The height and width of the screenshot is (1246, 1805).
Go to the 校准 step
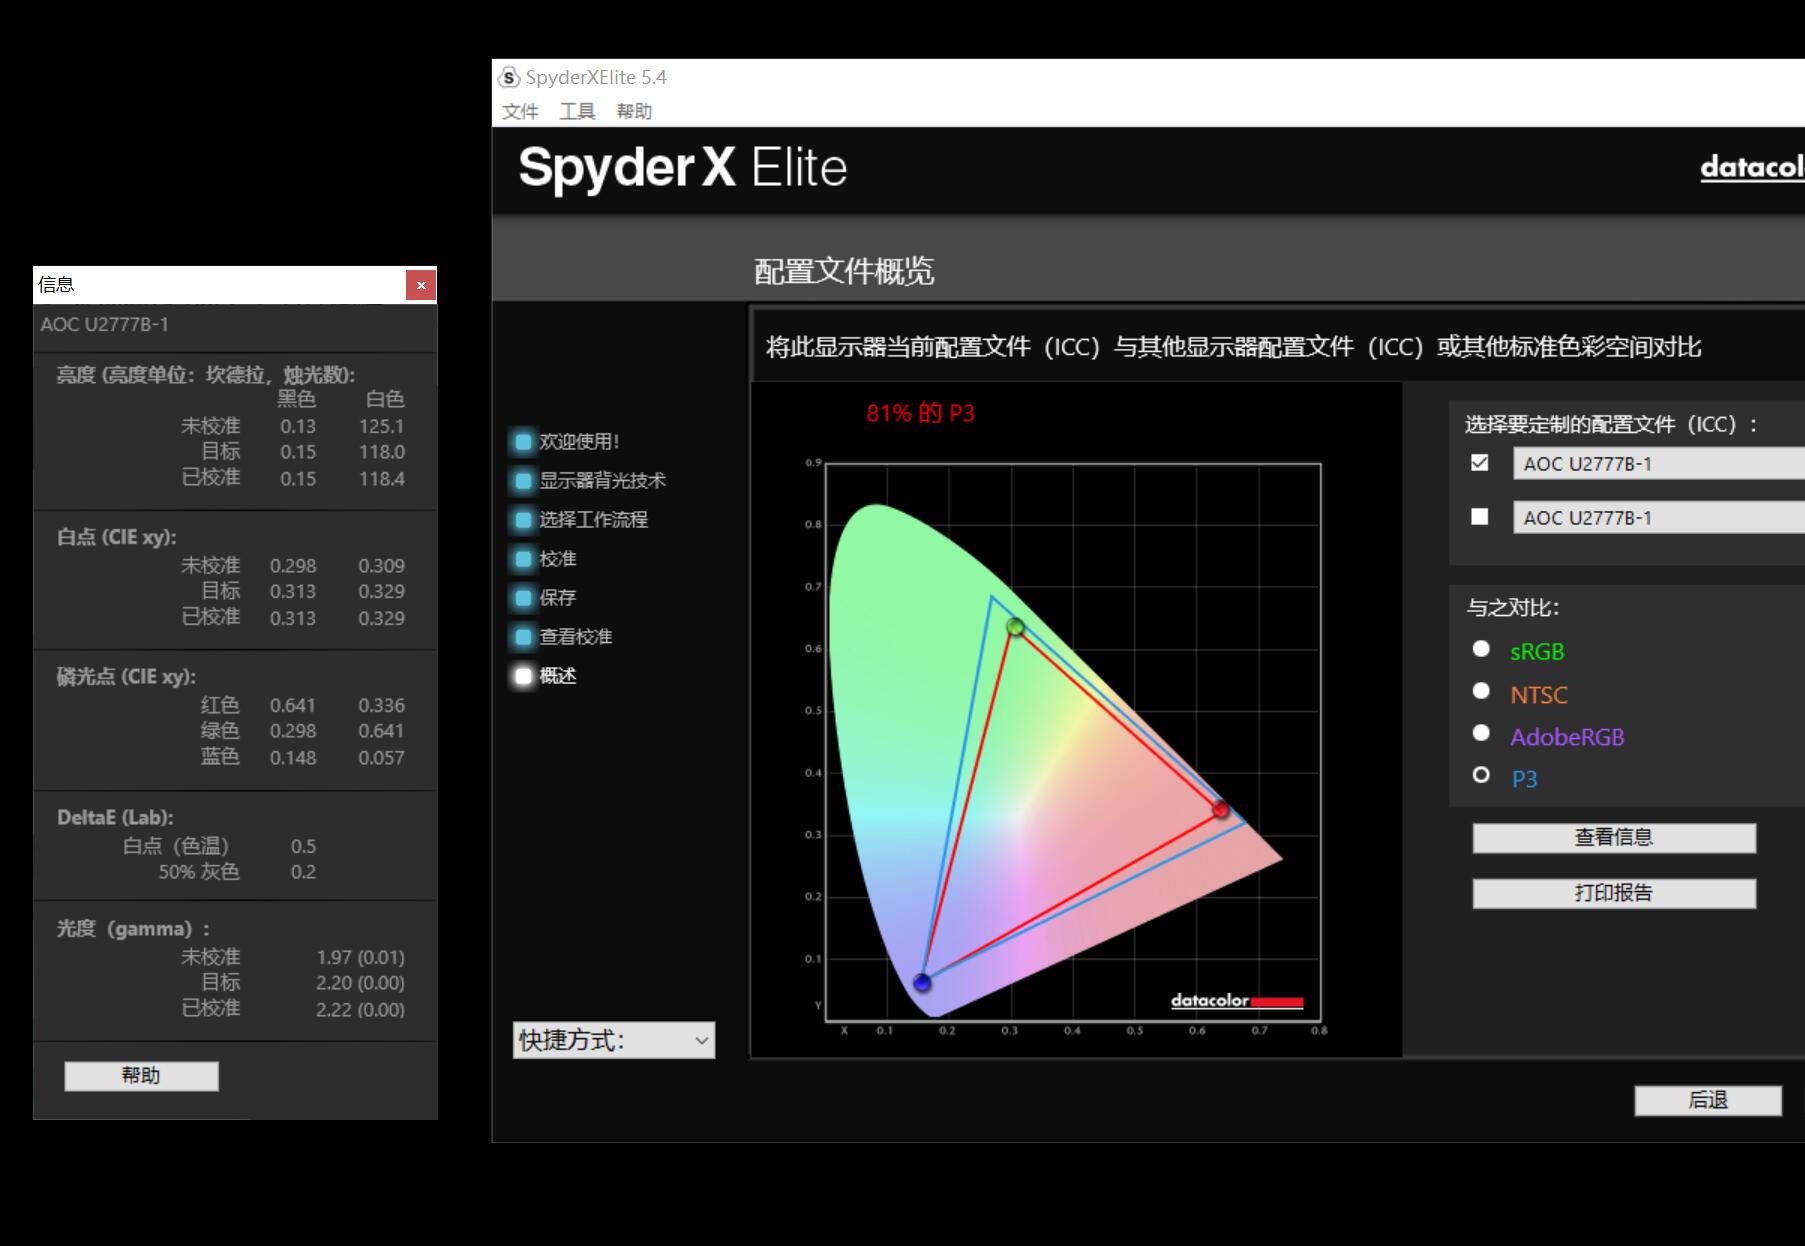558,558
